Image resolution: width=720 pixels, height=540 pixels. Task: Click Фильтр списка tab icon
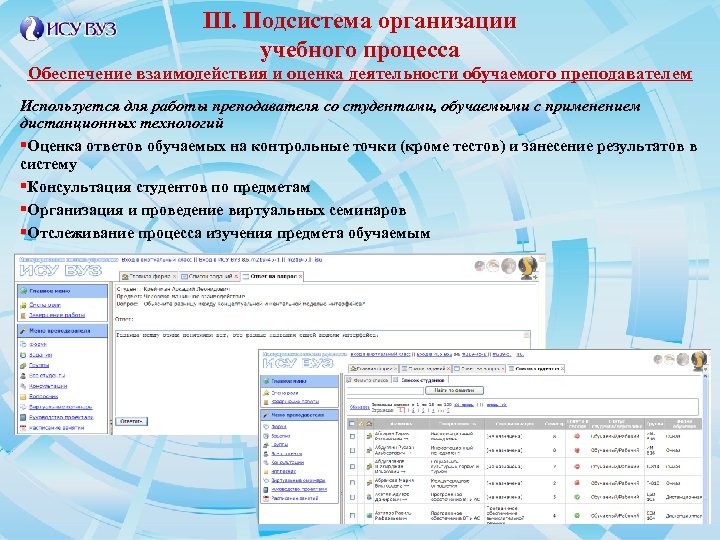pyautogui.click(x=349, y=380)
